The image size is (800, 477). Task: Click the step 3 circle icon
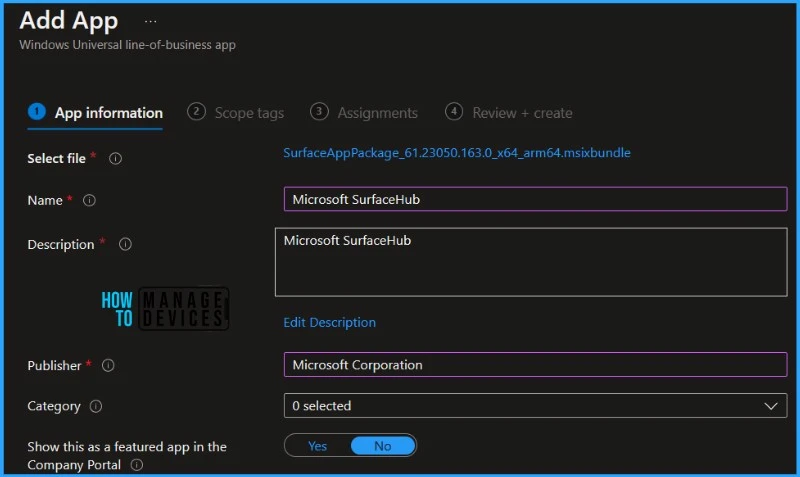pyautogui.click(x=319, y=111)
